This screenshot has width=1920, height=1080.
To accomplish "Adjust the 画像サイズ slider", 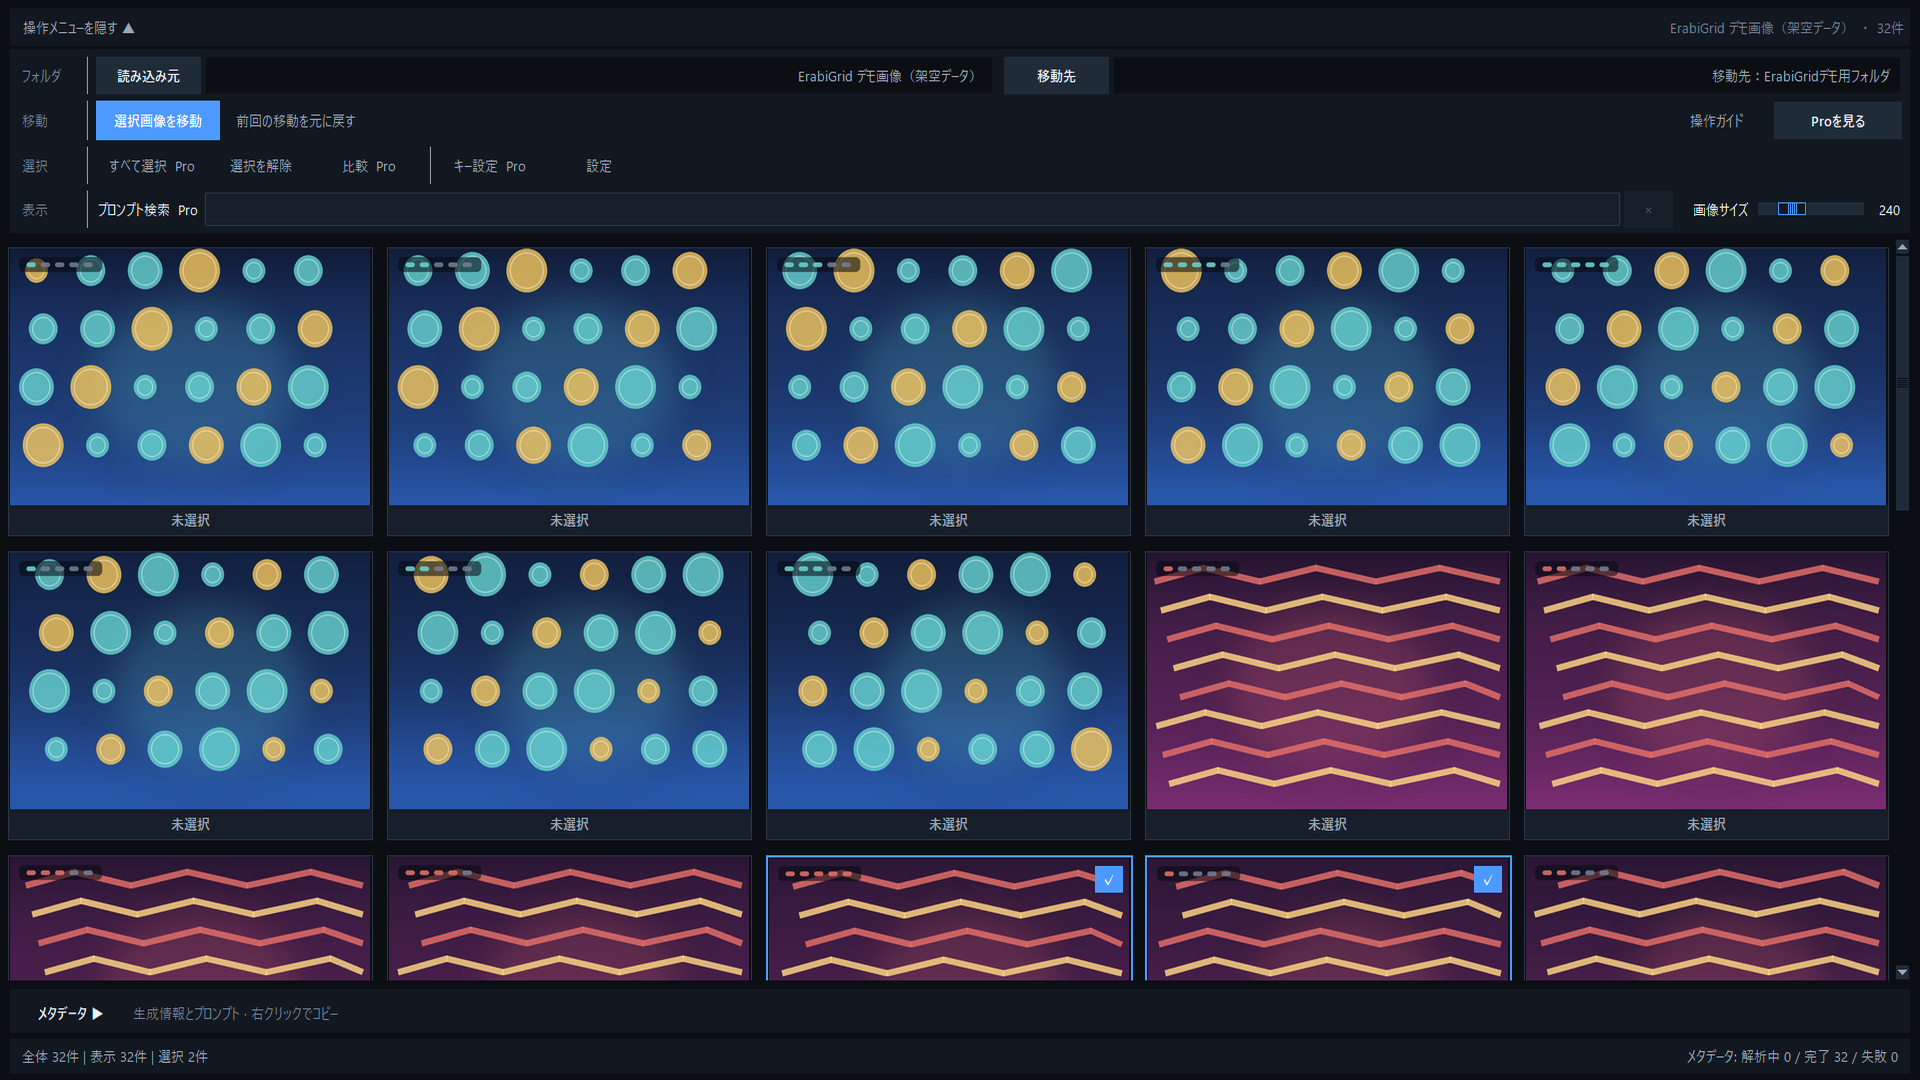I will point(1811,209).
